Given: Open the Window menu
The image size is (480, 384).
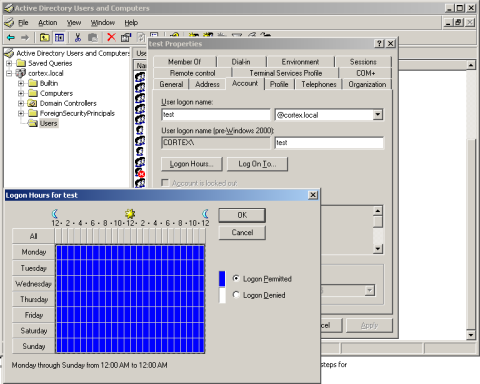Looking at the screenshot, I should pyautogui.click(x=103, y=23).
